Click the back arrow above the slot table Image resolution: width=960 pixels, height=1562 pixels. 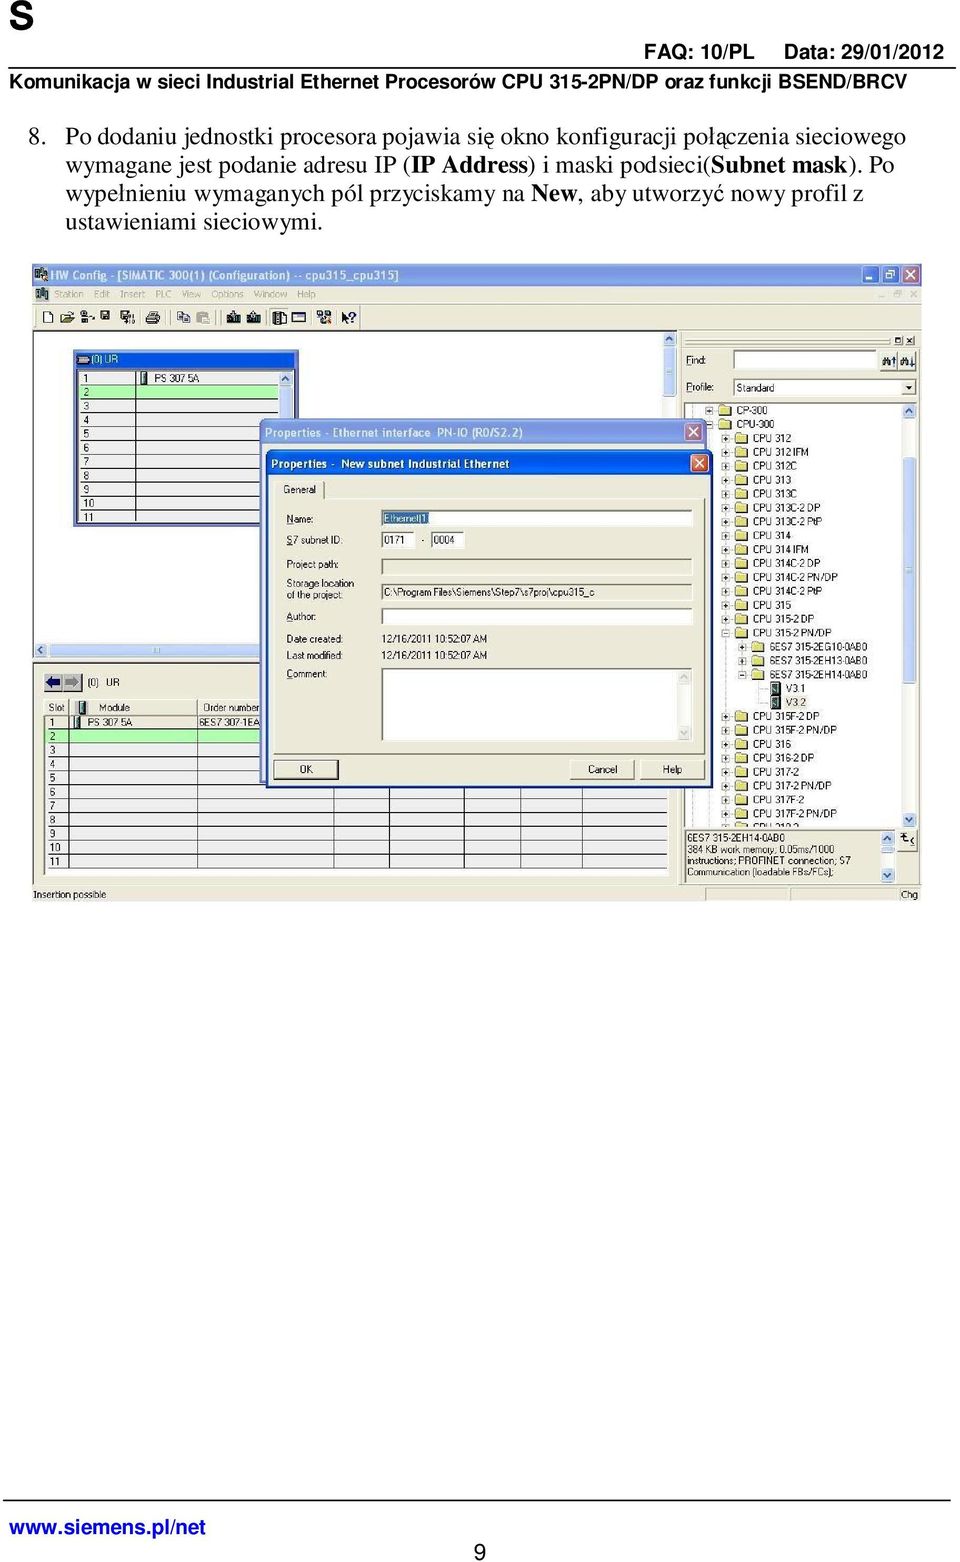point(53,682)
